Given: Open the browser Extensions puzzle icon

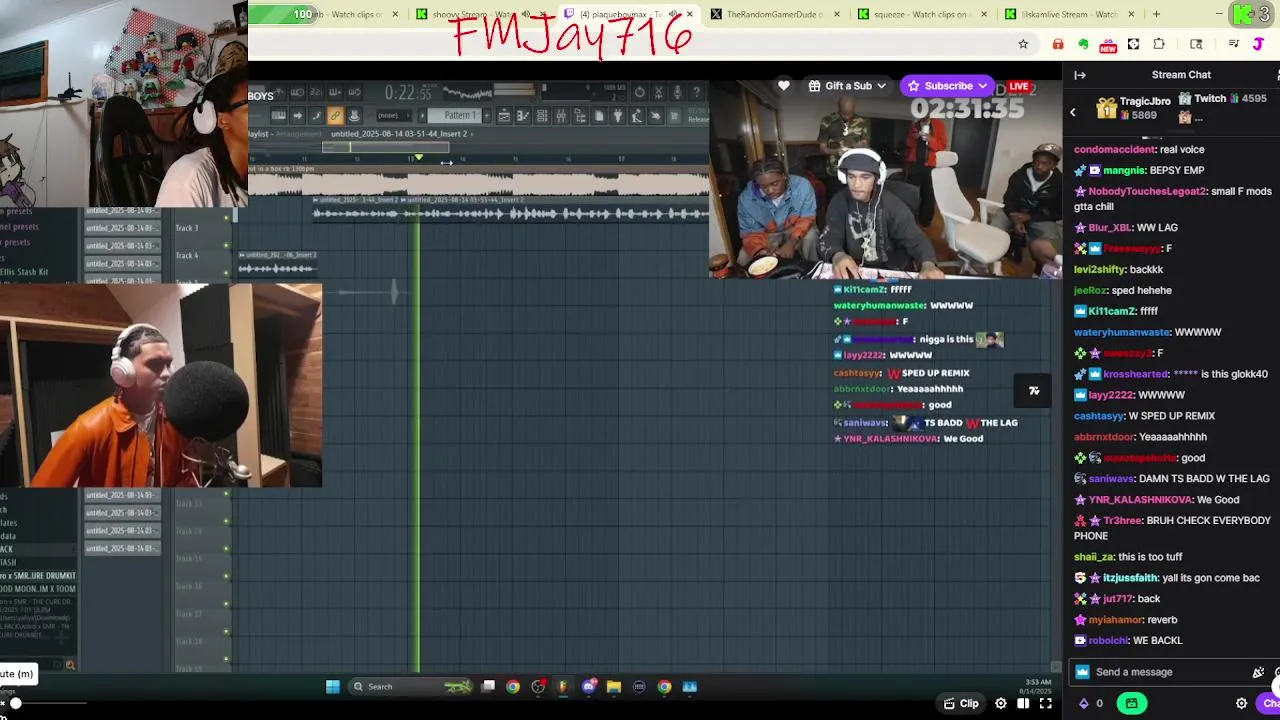Looking at the screenshot, I should pos(1159,44).
